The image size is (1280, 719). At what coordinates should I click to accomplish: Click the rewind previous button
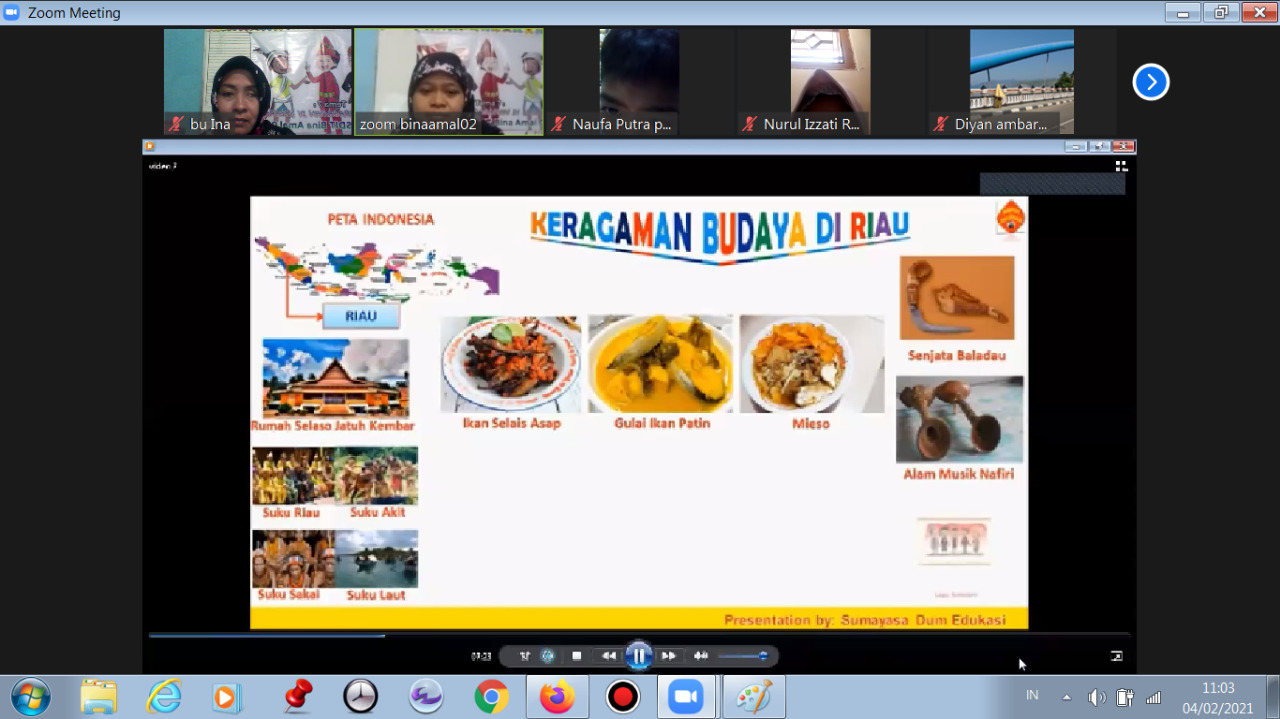(608, 656)
